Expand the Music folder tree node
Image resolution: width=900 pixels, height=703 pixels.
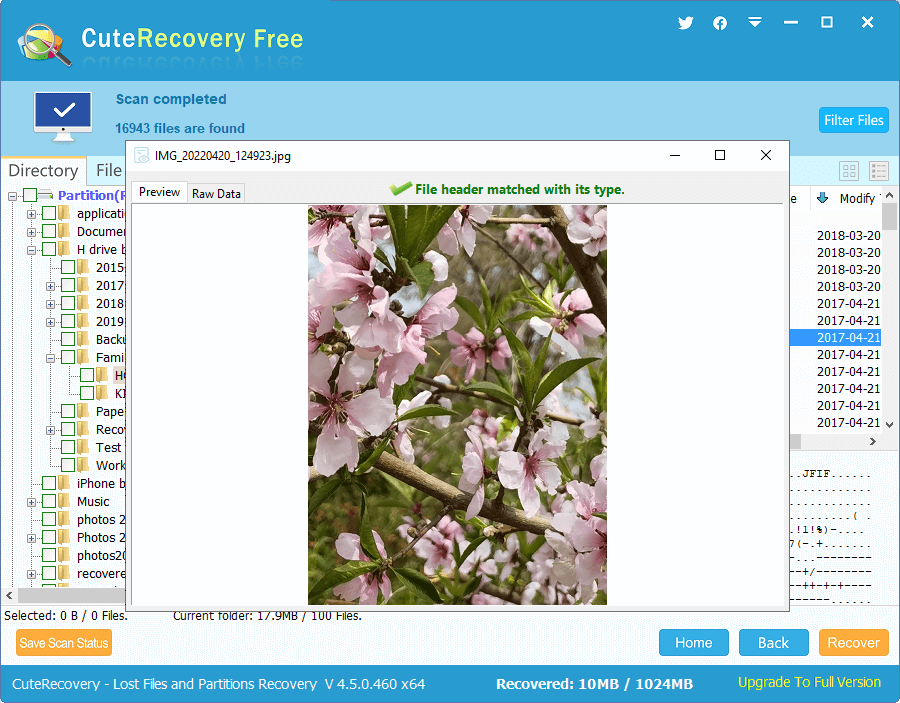[x=32, y=502]
